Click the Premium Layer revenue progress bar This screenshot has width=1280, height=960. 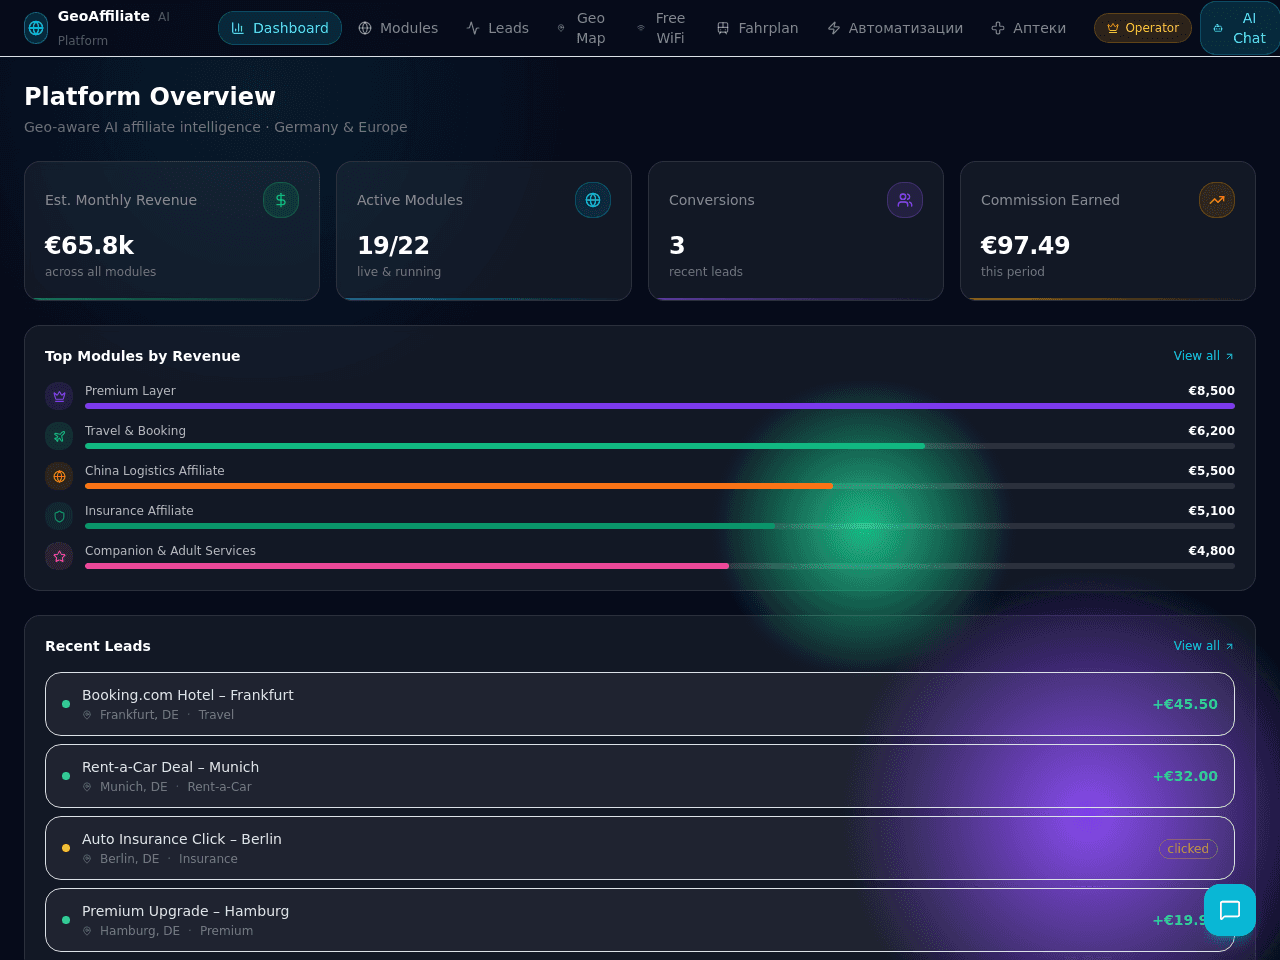pos(660,406)
